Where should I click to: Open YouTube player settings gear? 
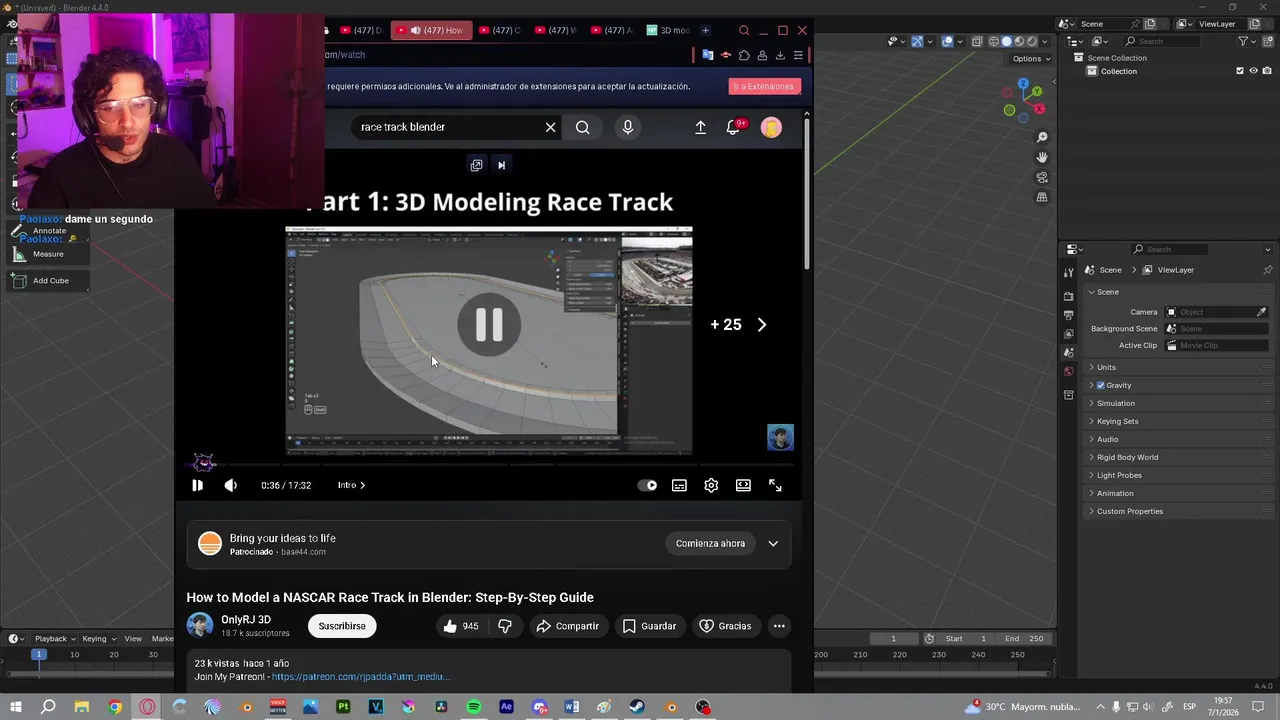[711, 485]
